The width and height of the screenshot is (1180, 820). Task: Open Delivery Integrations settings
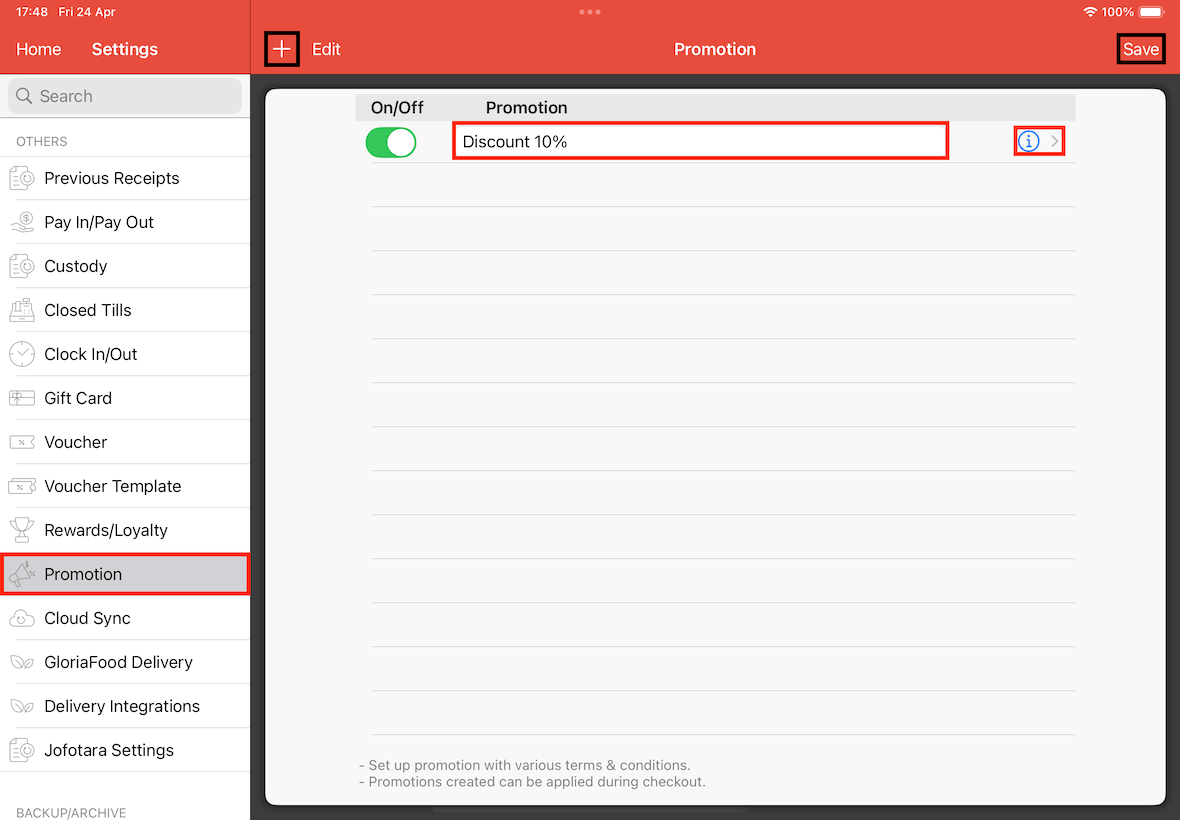click(125, 706)
